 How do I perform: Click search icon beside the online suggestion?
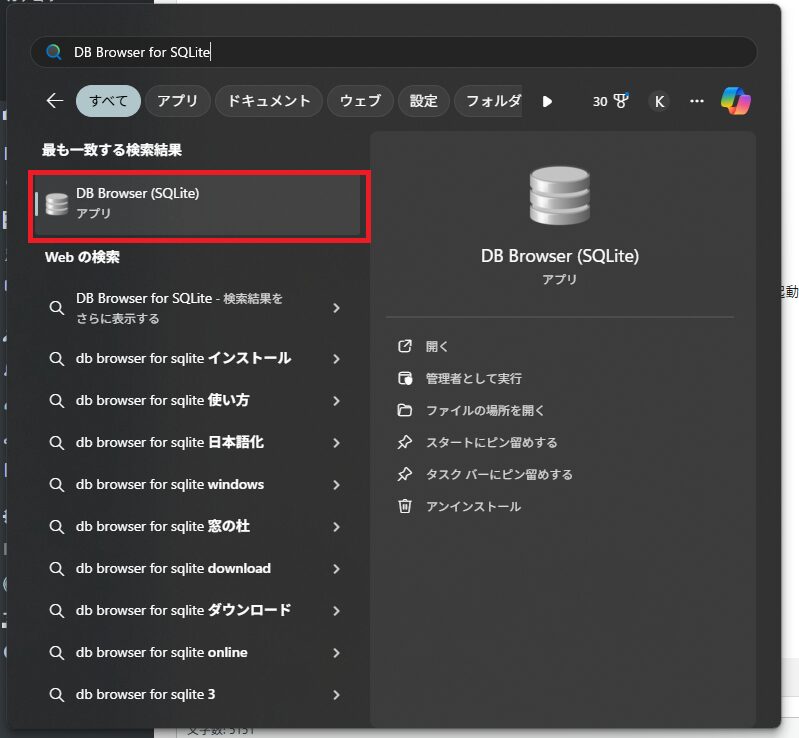click(x=57, y=653)
